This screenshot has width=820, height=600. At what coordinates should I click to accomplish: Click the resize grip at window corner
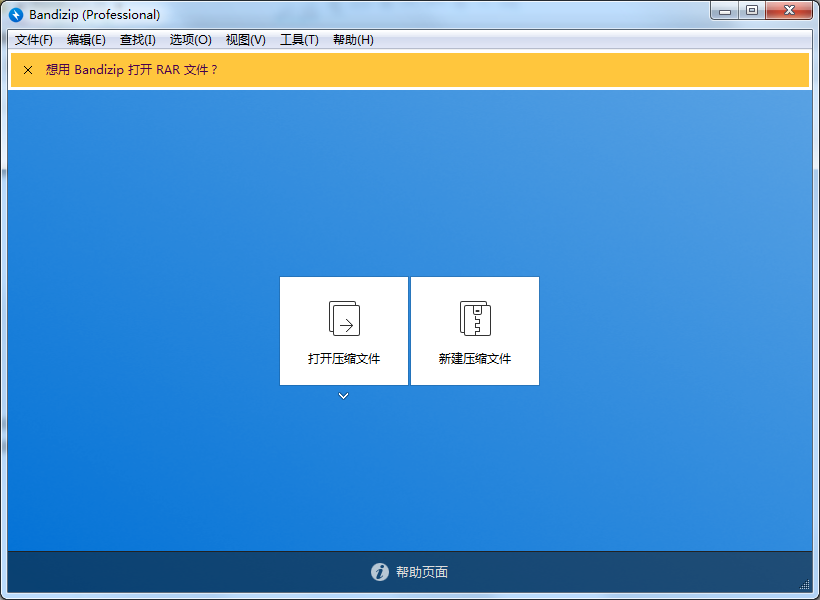coord(805,584)
